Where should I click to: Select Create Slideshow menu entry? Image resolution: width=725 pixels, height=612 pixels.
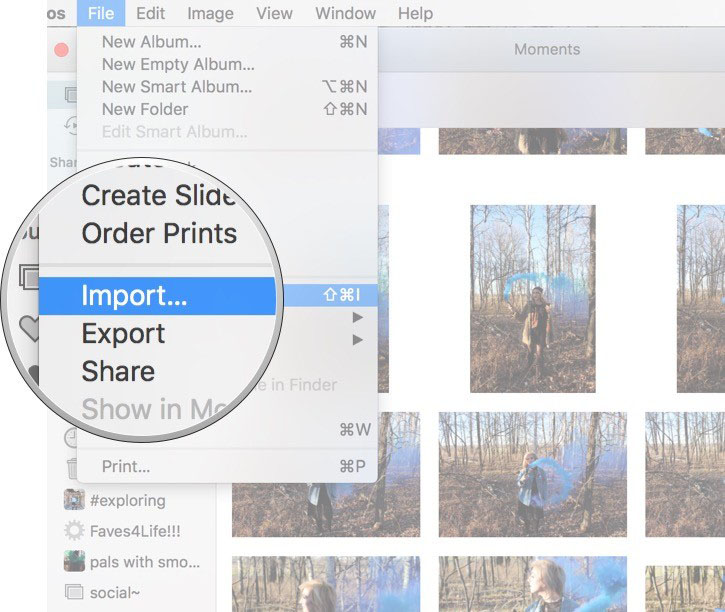point(160,195)
